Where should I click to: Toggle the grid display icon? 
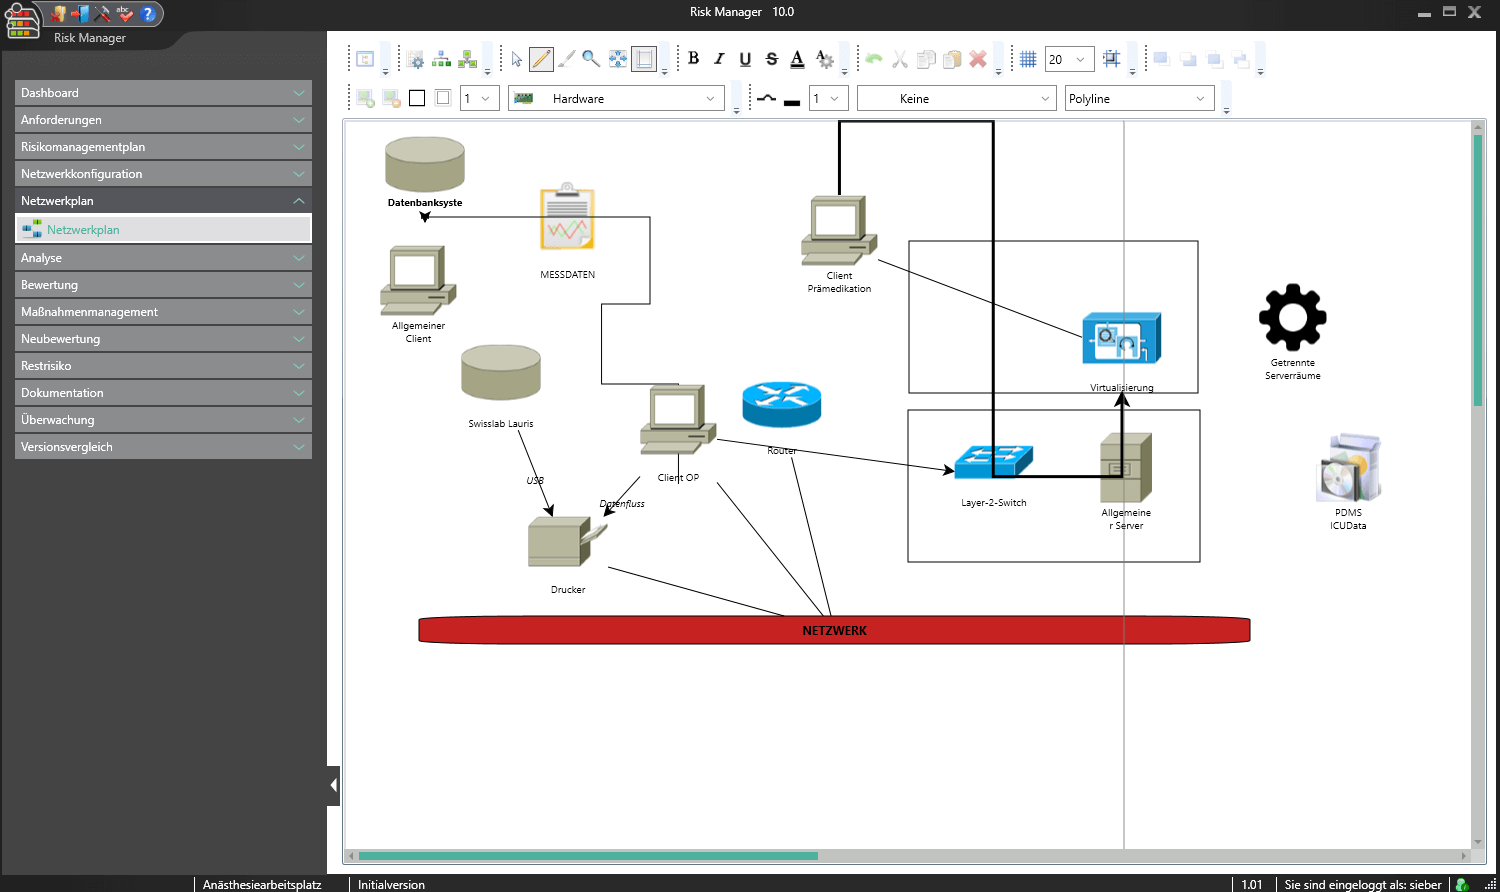(x=1028, y=59)
